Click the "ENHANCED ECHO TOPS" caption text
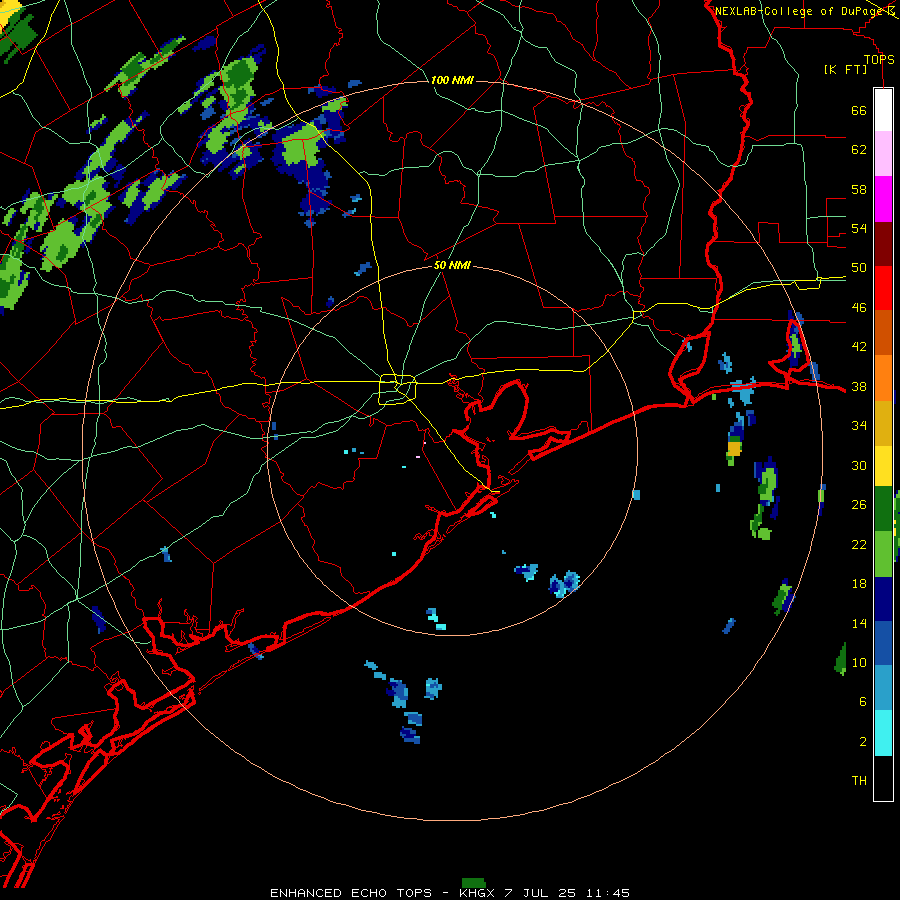 (351, 893)
